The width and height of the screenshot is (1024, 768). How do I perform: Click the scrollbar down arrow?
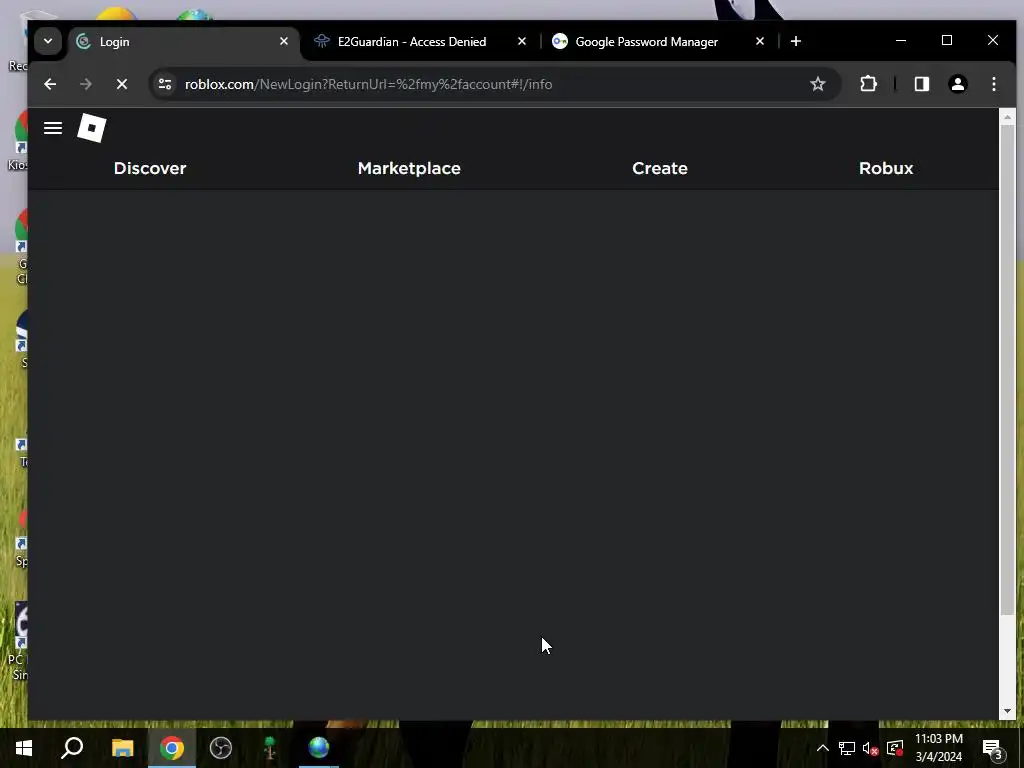click(x=1007, y=711)
